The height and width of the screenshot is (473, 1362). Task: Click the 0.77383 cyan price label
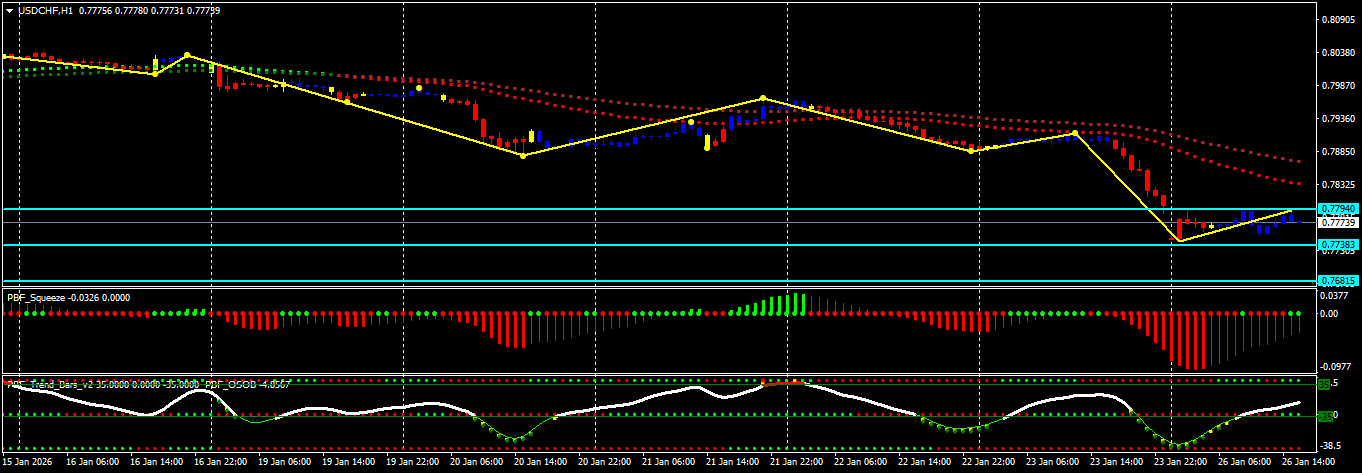(1337, 244)
